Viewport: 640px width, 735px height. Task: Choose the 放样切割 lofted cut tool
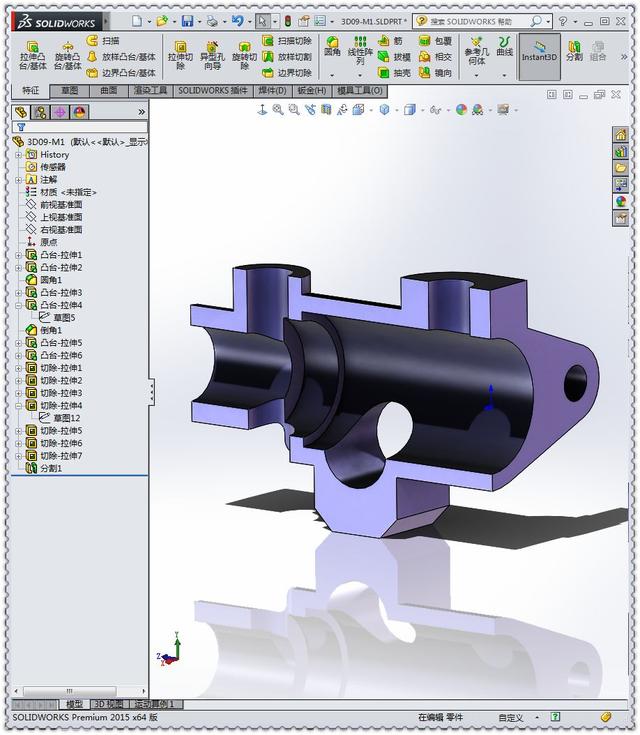click(x=287, y=57)
